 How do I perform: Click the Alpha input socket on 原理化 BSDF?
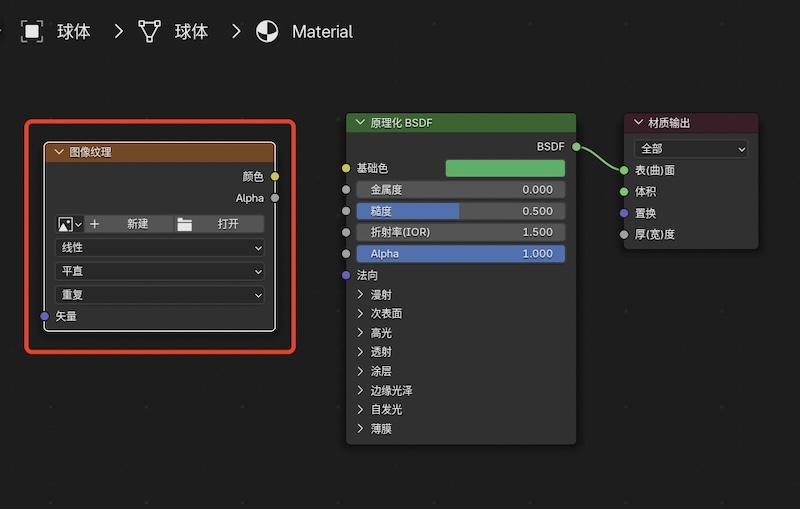(346, 253)
